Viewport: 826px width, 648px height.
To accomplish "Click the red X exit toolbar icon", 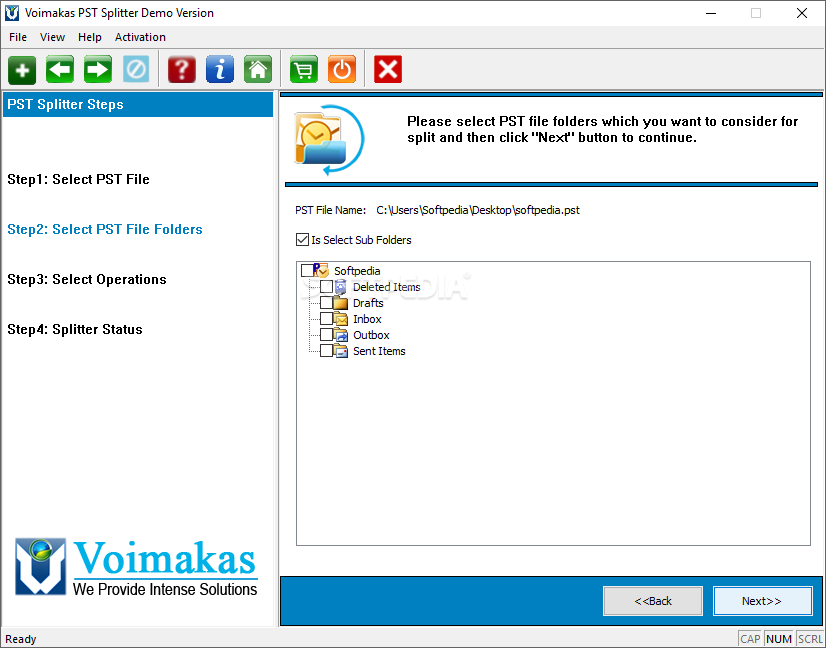I will (x=388, y=70).
